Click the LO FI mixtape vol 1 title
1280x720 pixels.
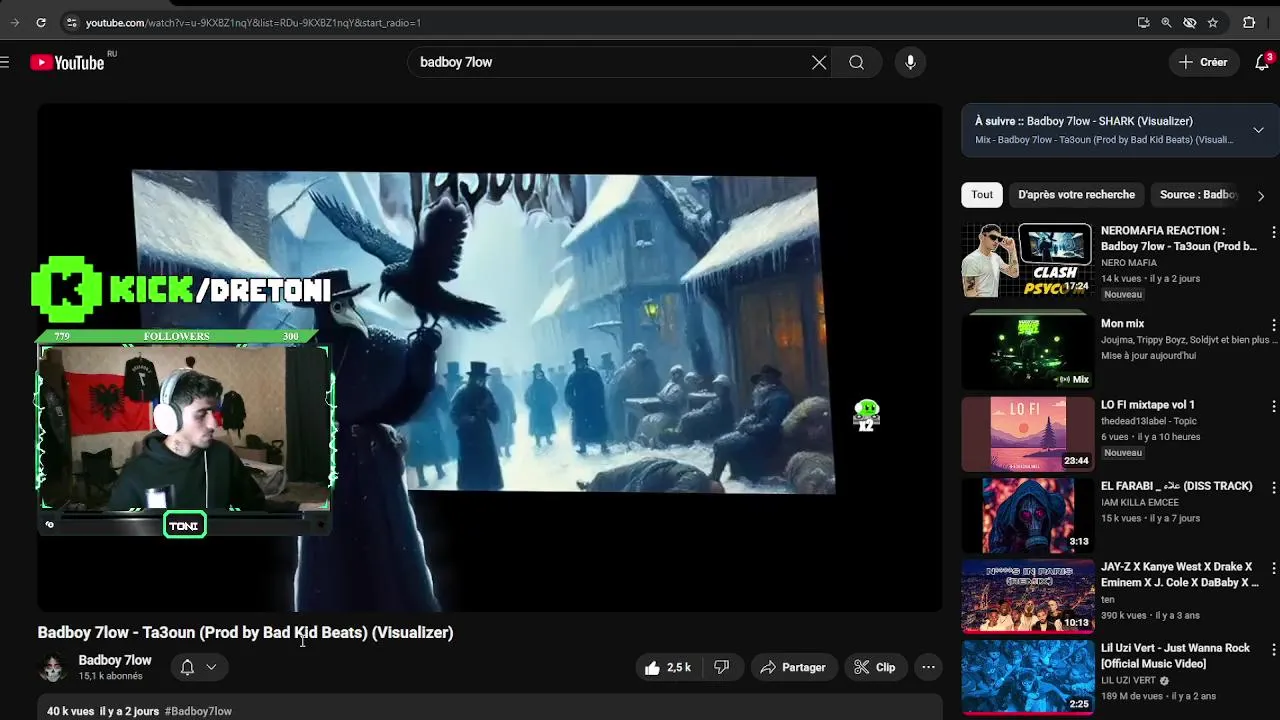(x=1148, y=405)
